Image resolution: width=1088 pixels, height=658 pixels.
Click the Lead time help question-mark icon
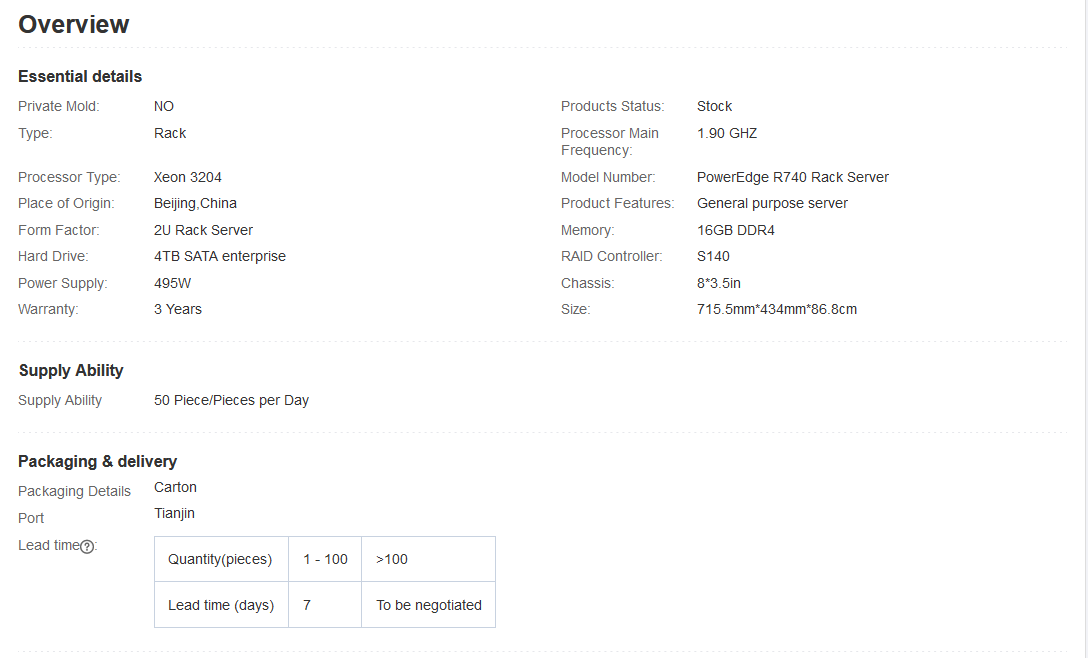(87, 546)
